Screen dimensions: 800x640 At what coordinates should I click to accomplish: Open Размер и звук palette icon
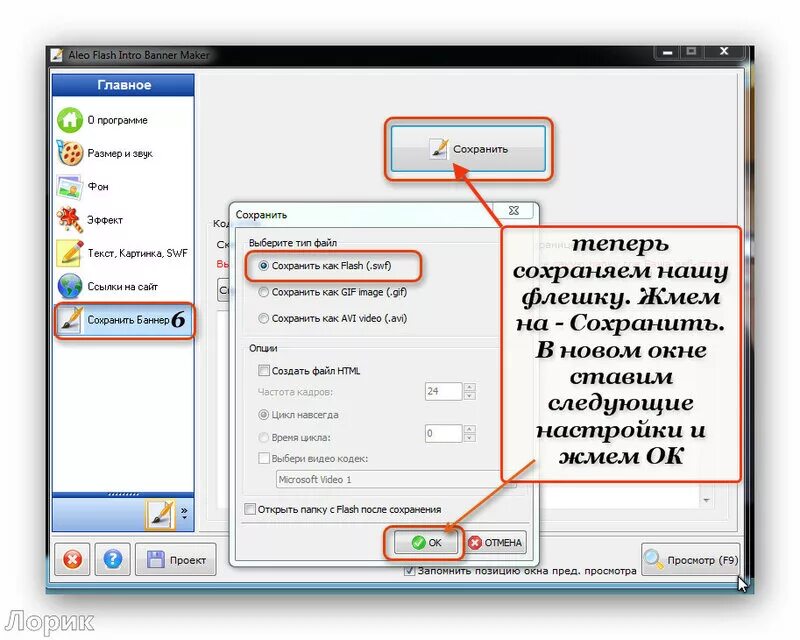[x=69, y=153]
